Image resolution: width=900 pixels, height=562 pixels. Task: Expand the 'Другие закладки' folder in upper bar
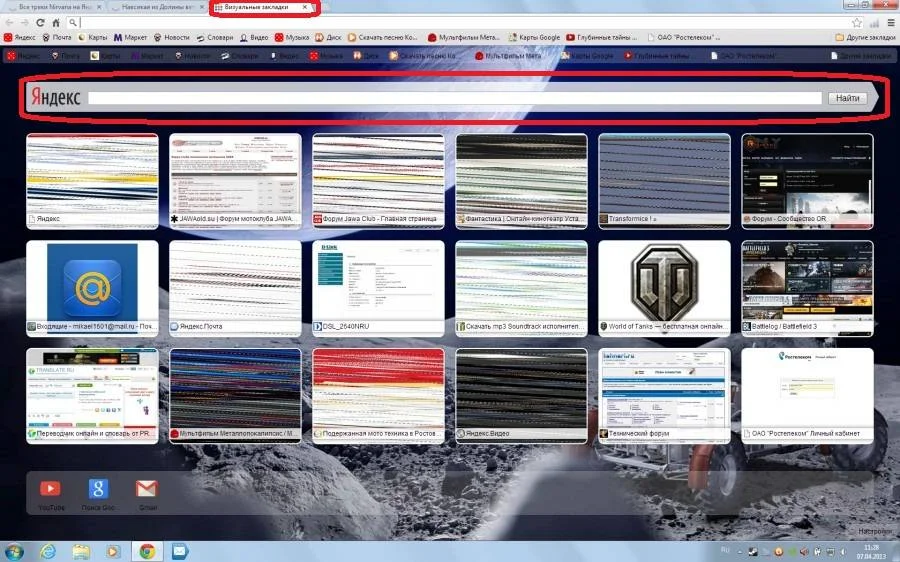[x=866, y=37]
